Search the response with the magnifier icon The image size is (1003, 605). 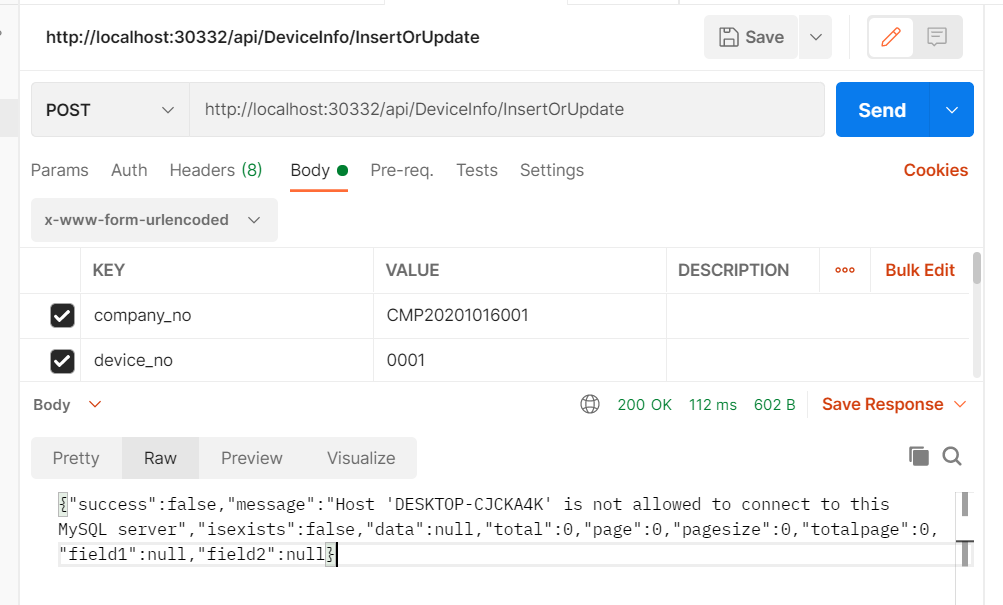pos(952,456)
